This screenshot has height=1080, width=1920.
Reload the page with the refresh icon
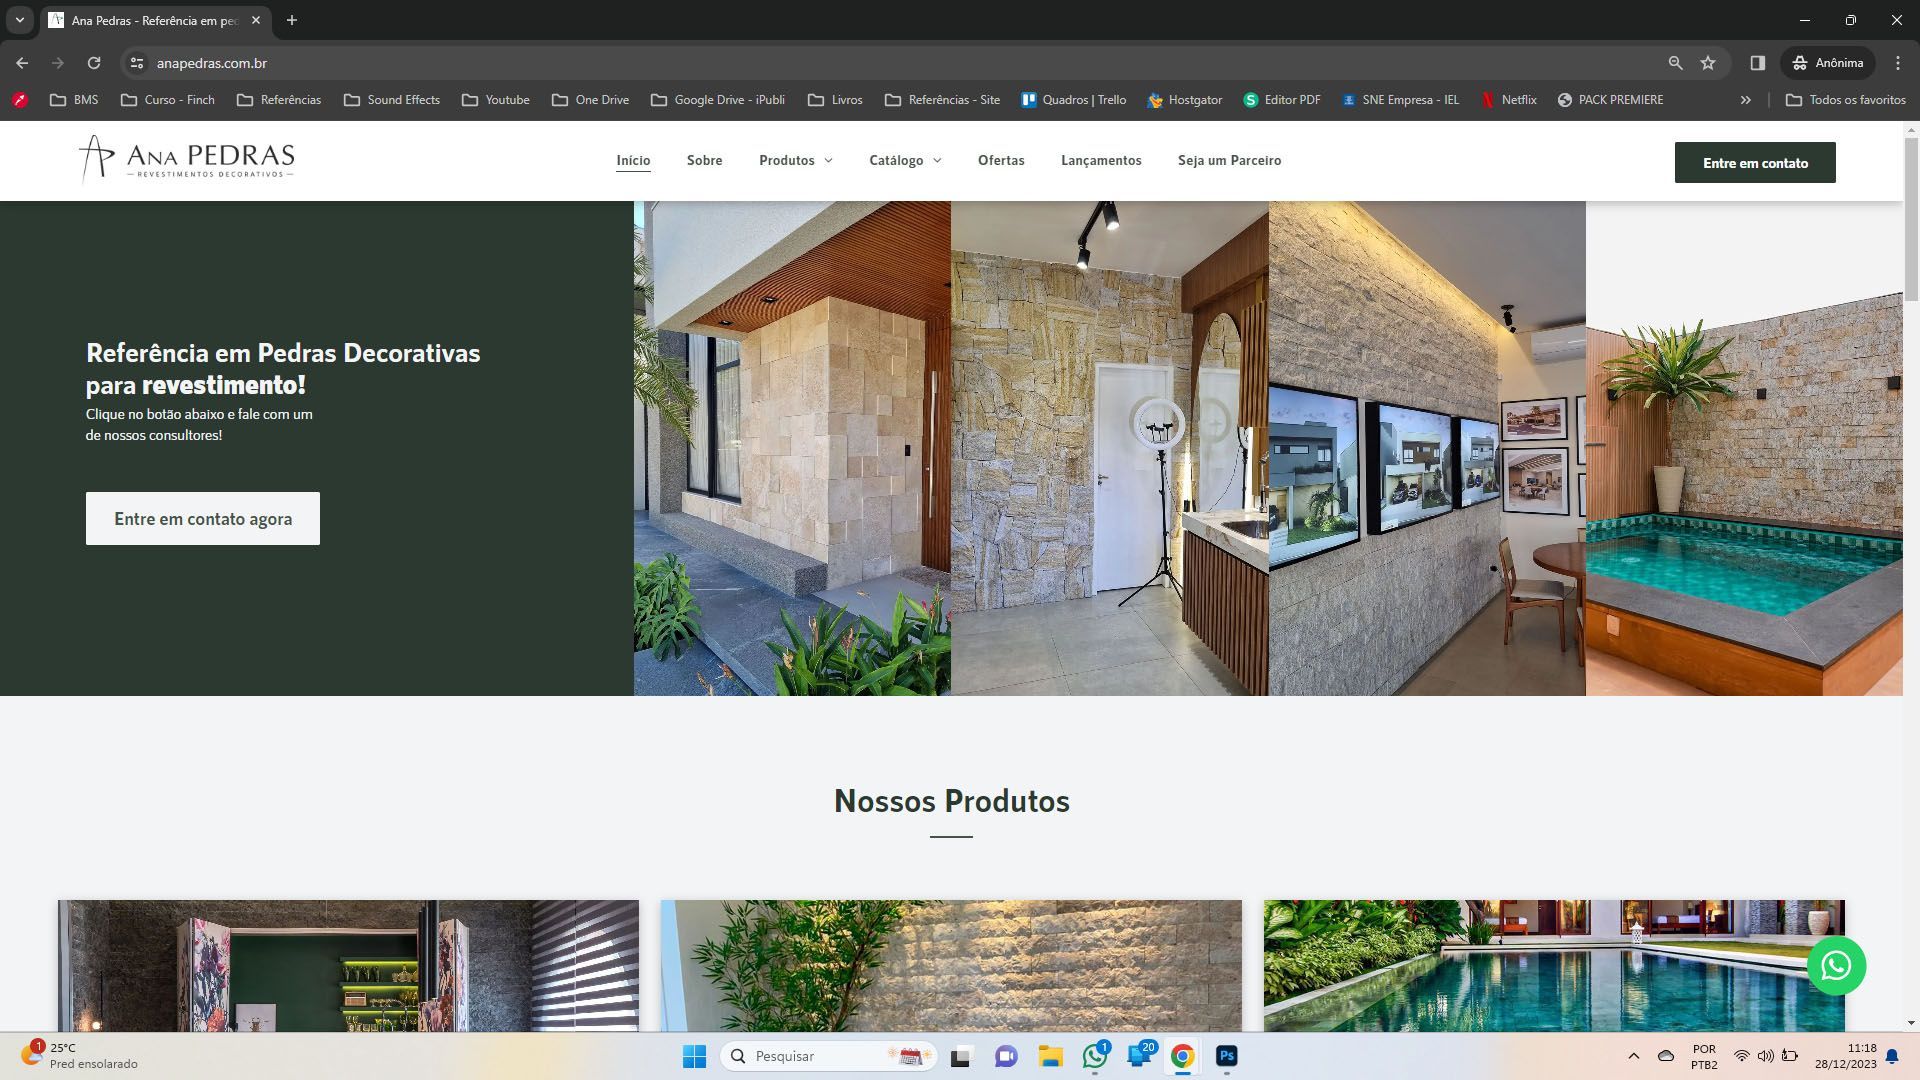(94, 63)
